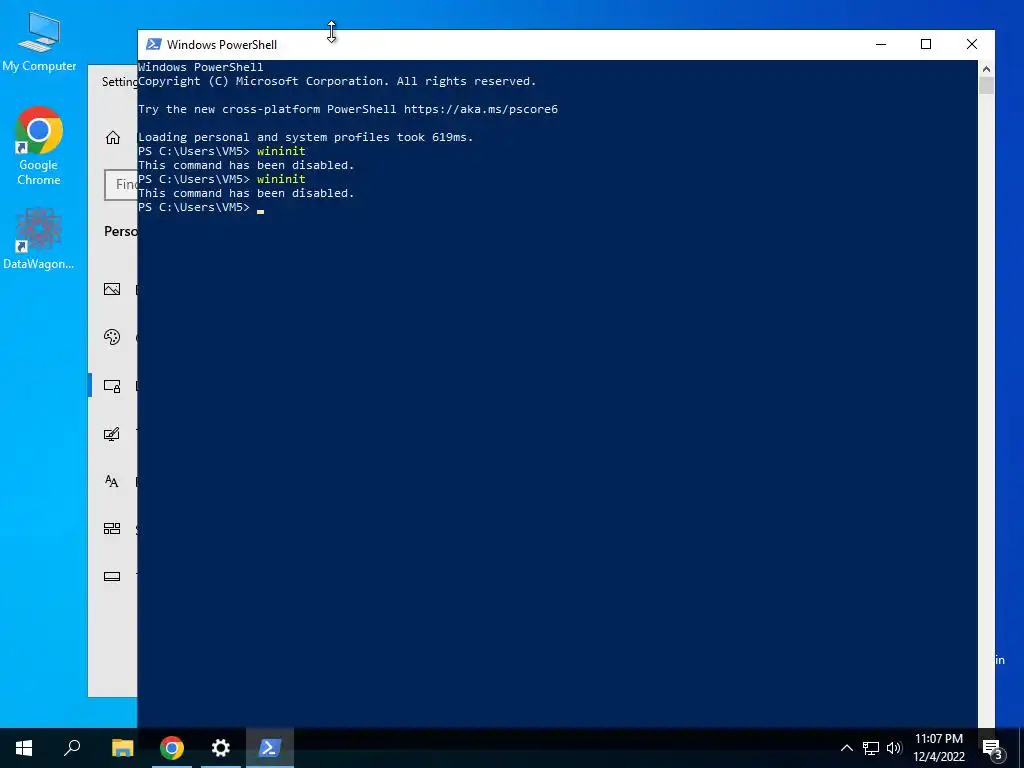This screenshot has width=1024, height=768.
Task: Maximize the PowerShell window
Action: click(x=926, y=44)
